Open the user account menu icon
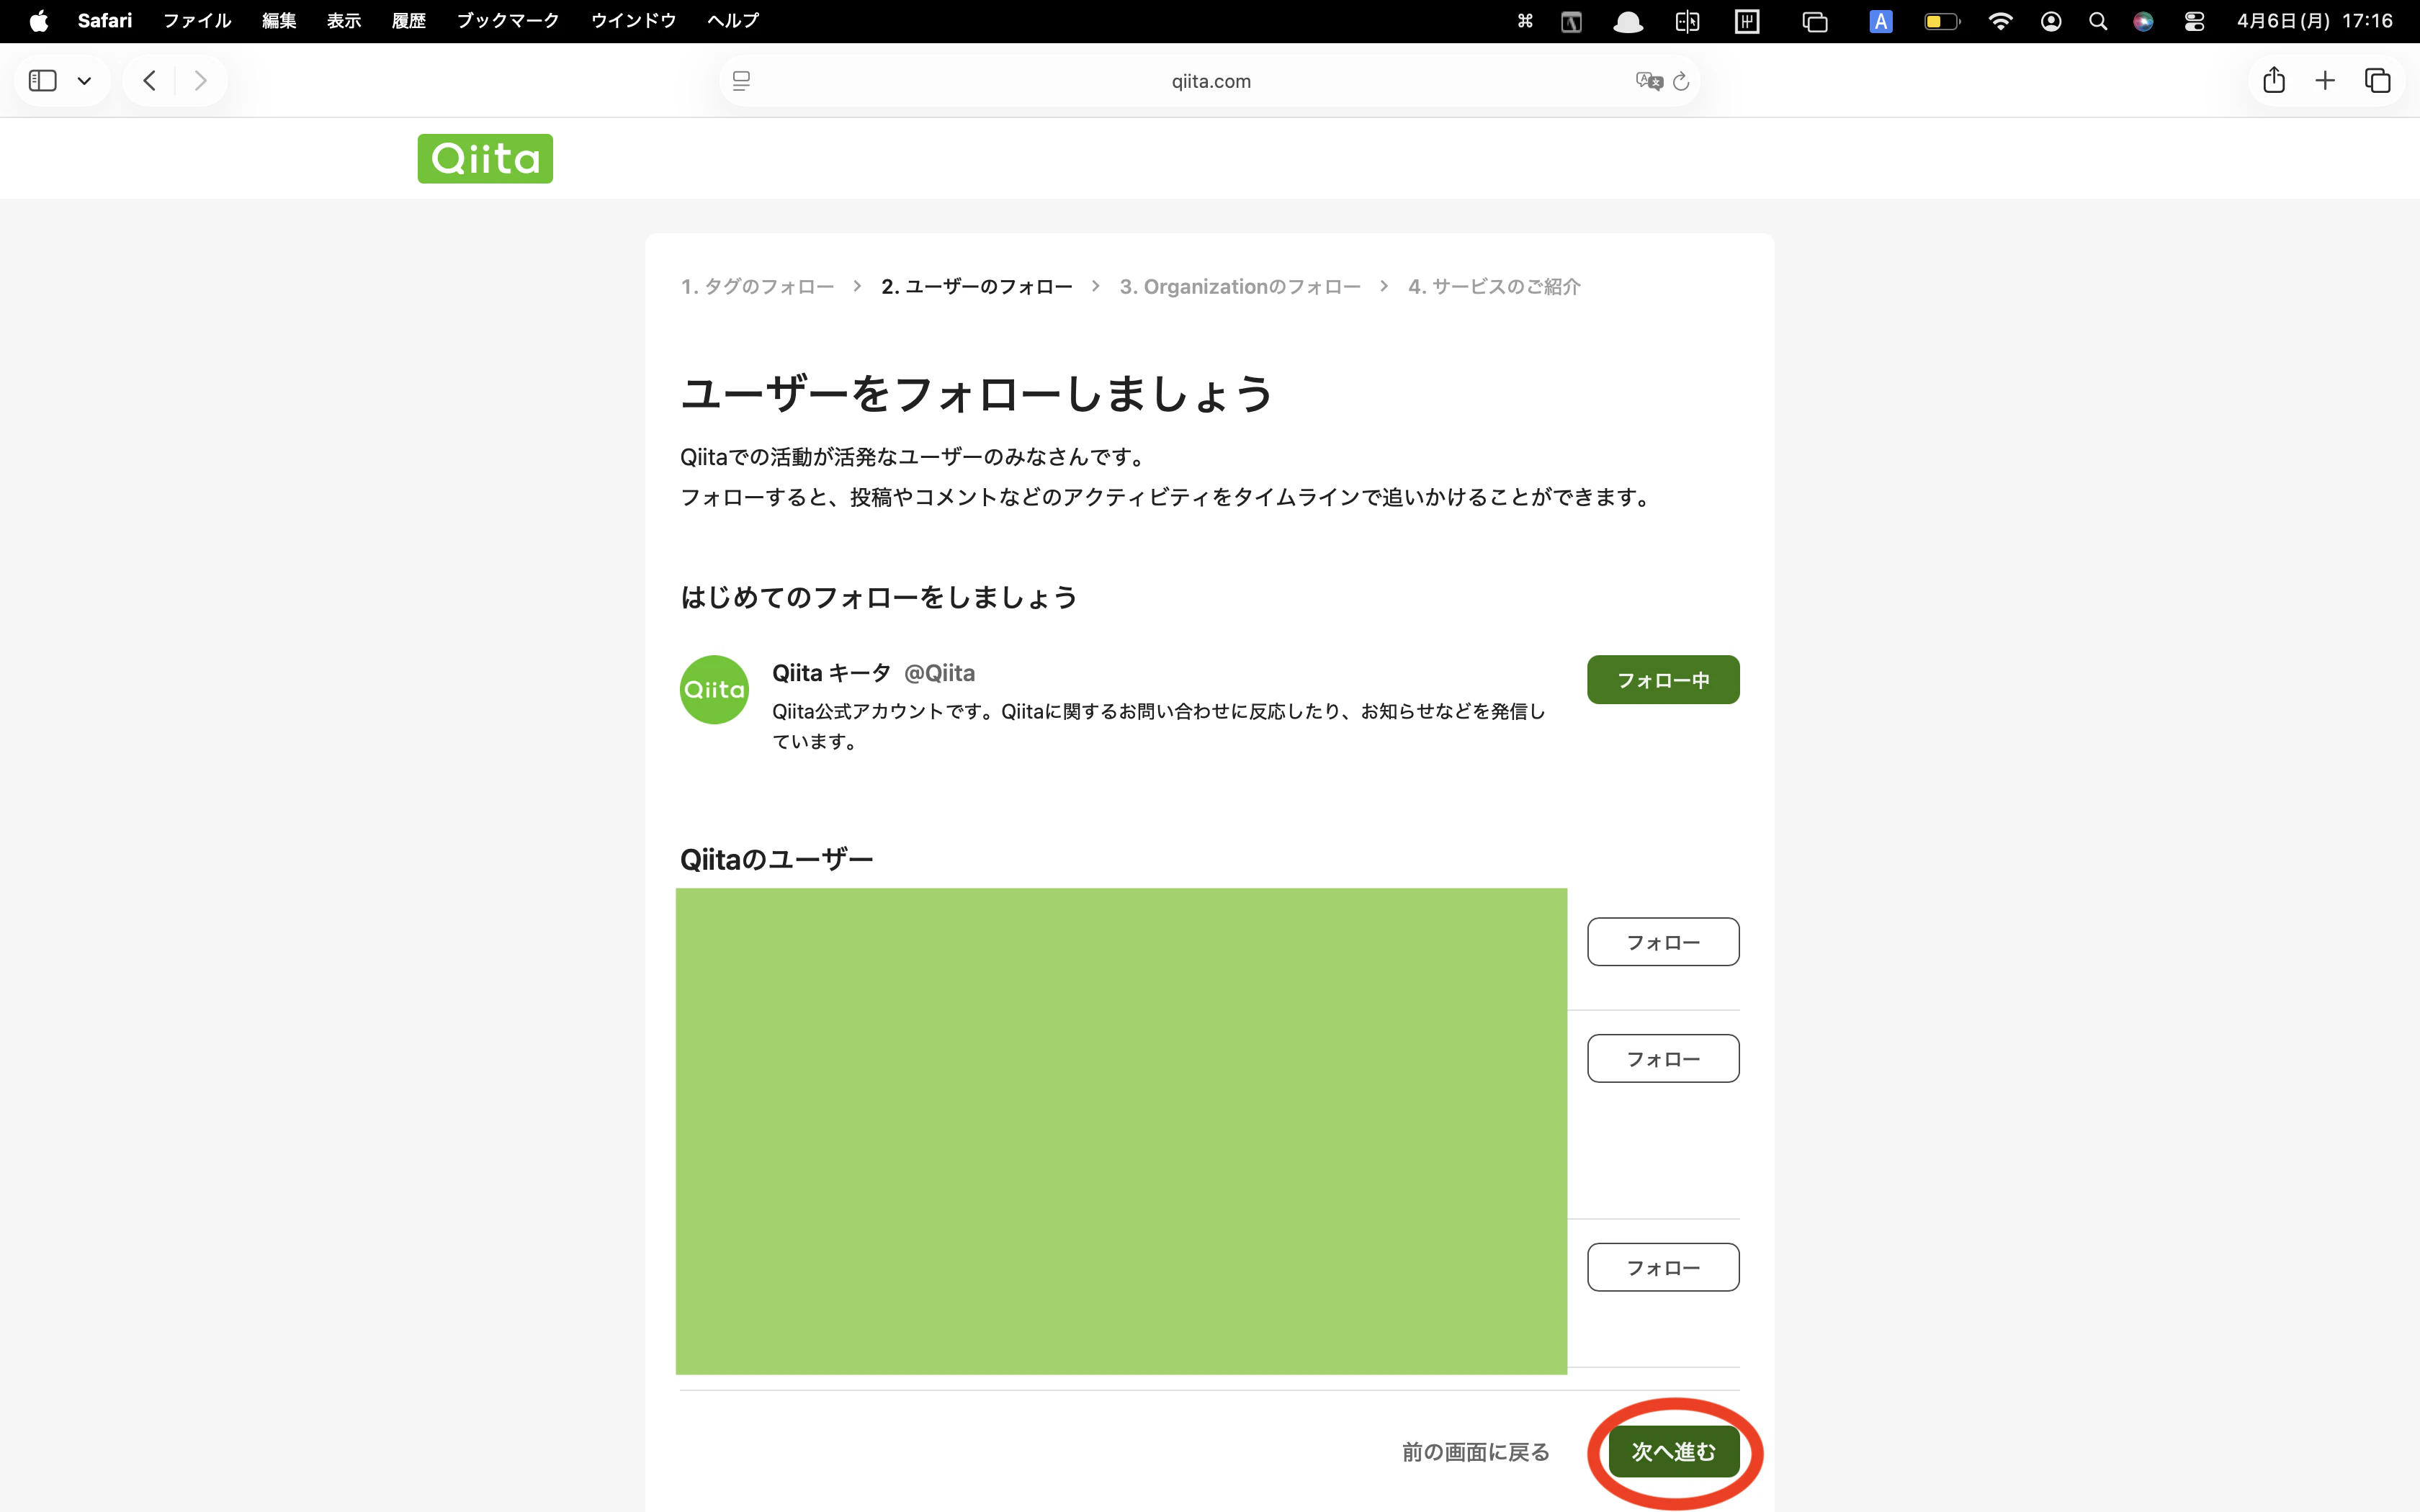Viewport: 2420px width, 1512px height. click(2051, 21)
